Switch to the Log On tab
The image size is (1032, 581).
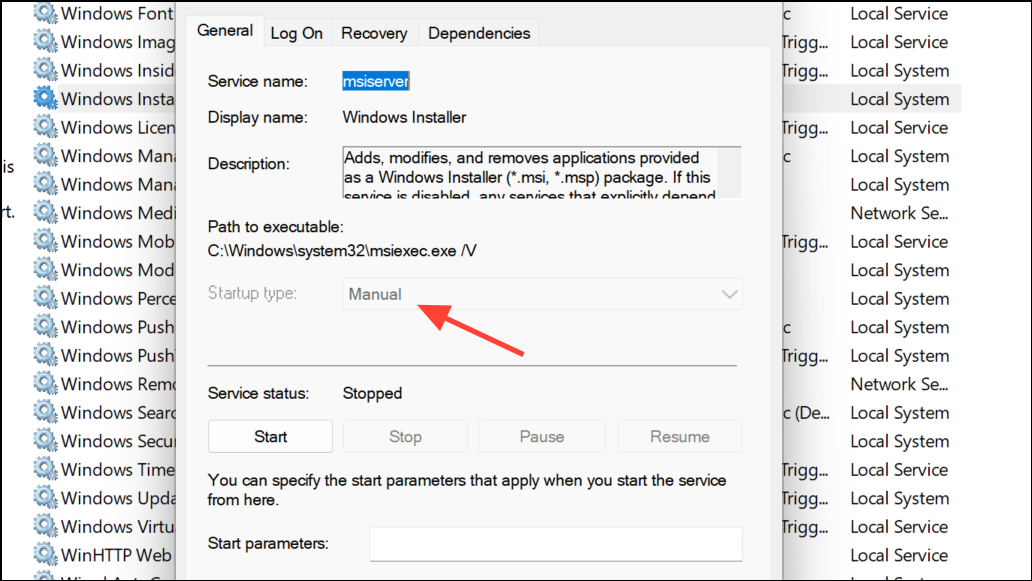click(297, 33)
